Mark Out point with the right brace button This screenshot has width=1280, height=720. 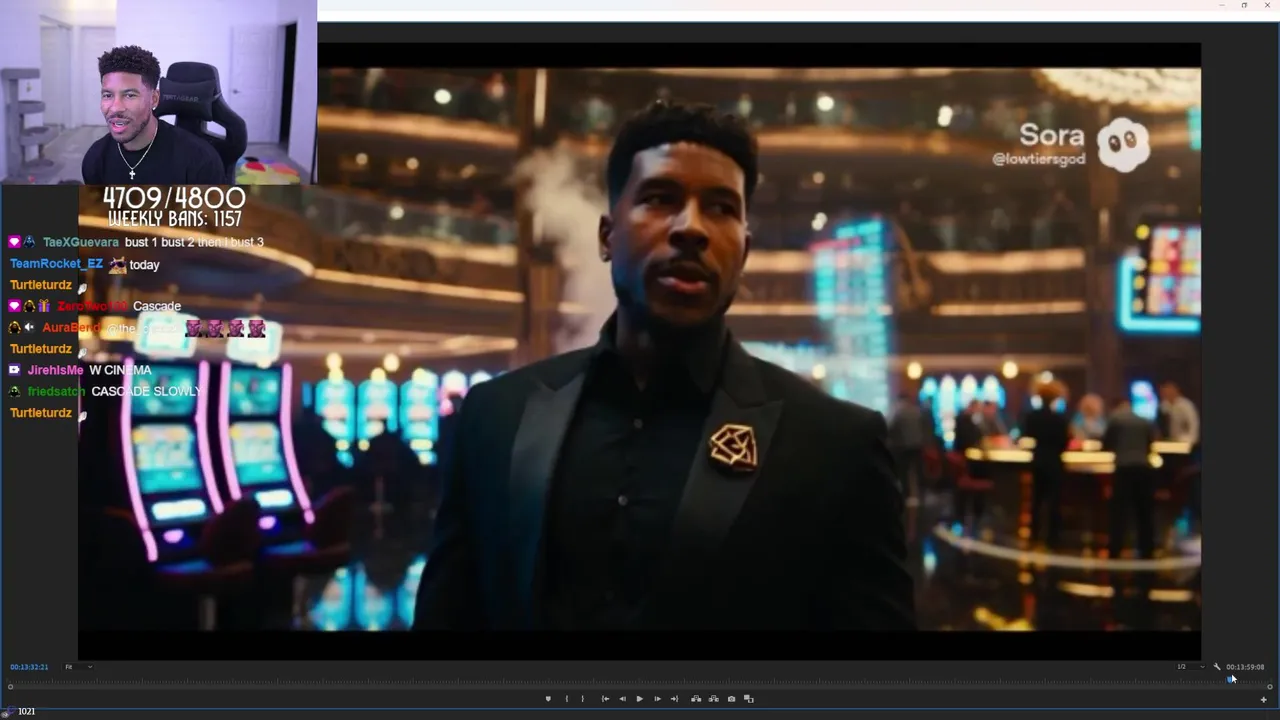(x=583, y=699)
